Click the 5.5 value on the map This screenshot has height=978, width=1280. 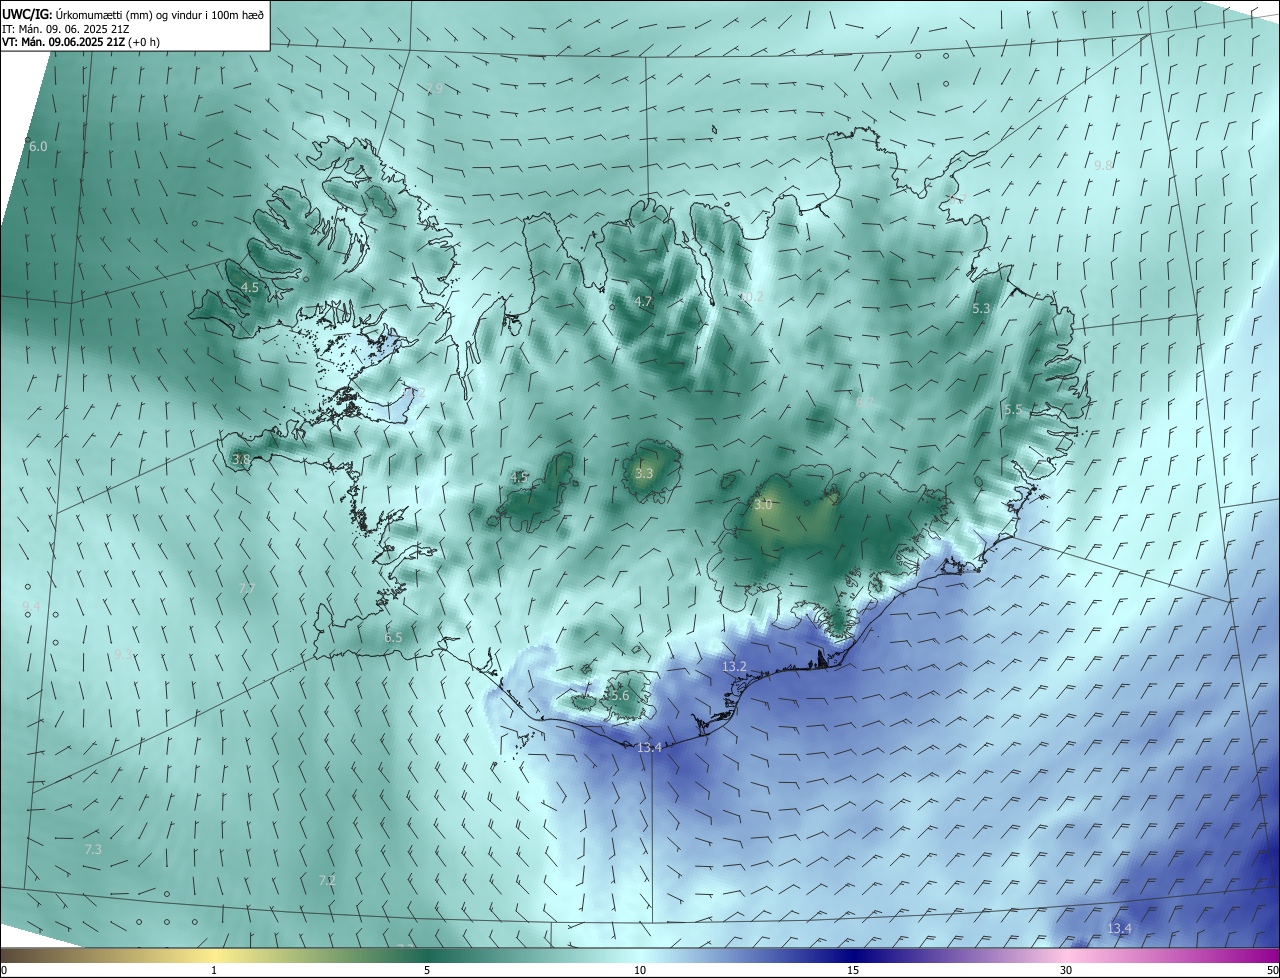[x=1013, y=409]
